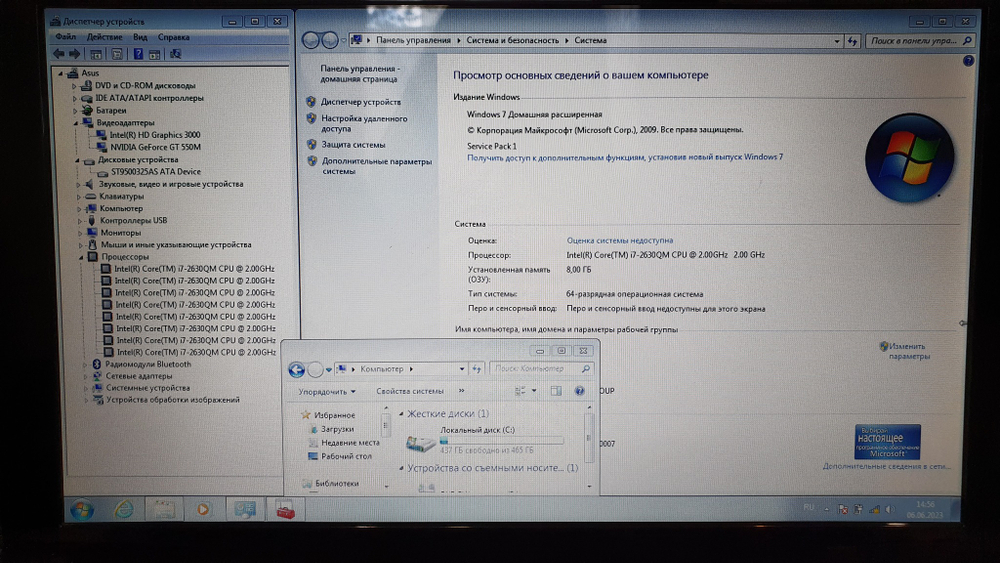Collapse the Видеоадаптеры category
The width and height of the screenshot is (1000, 563).
(x=76, y=122)
